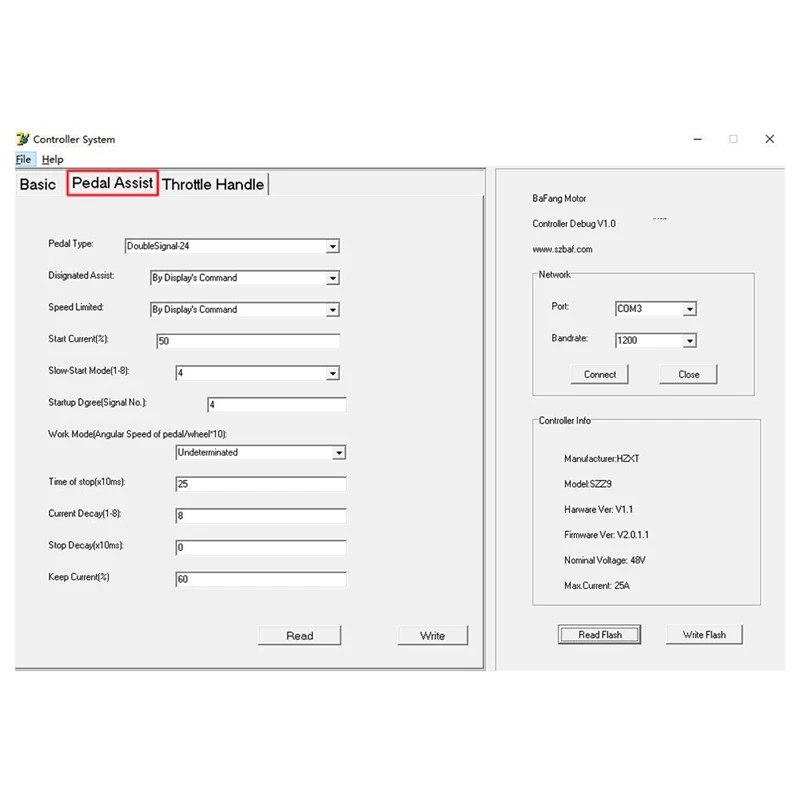Click the Connect button

click(x=599, y=374)
